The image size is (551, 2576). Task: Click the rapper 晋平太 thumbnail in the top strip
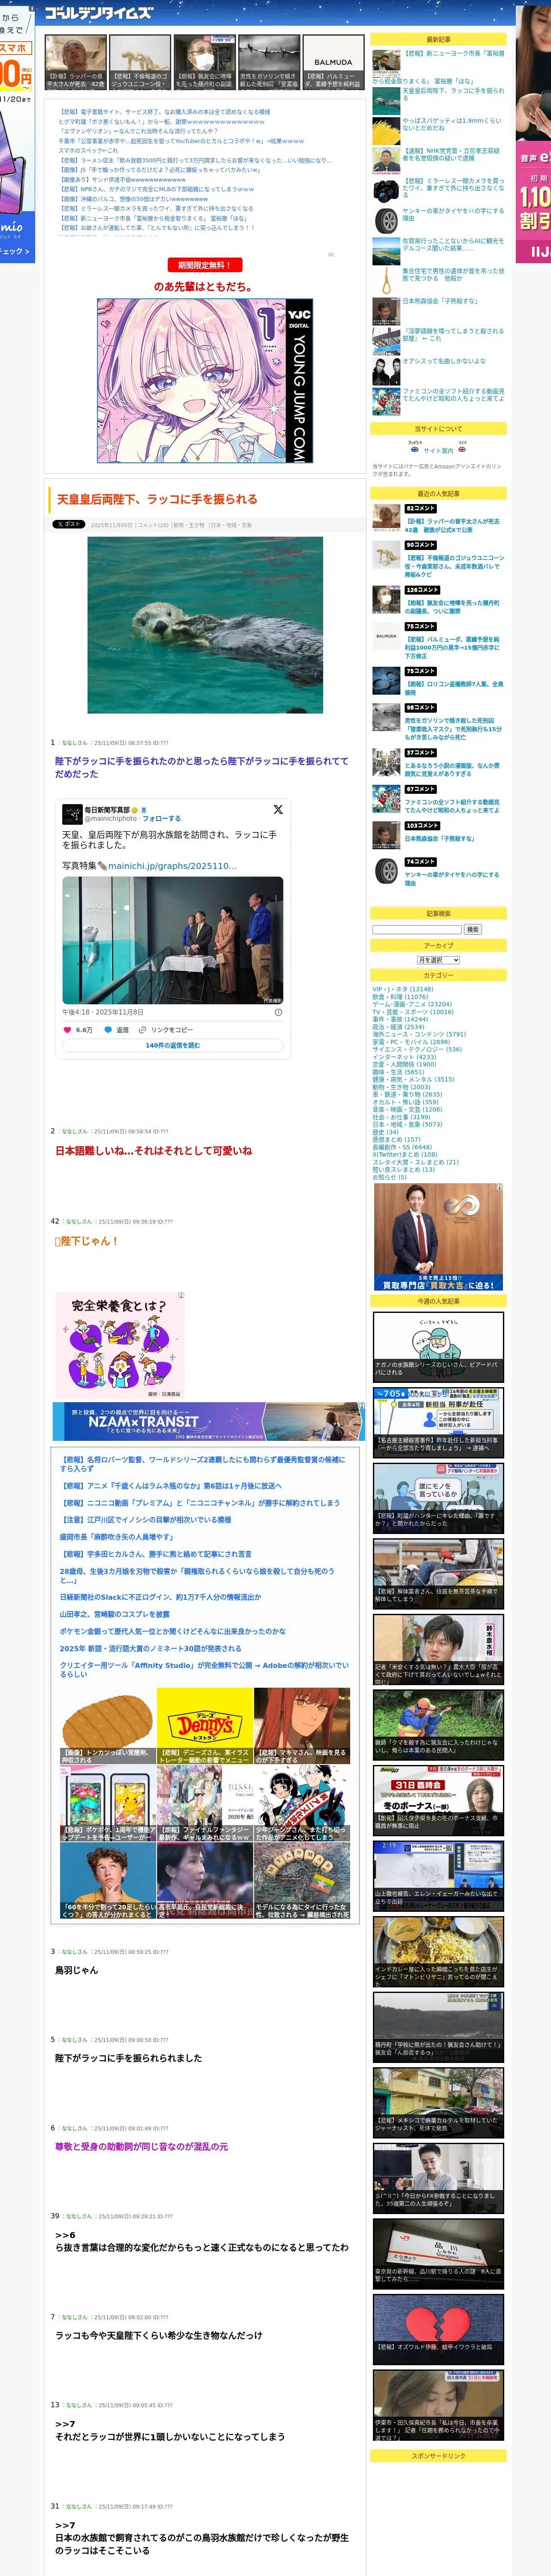pyautogui.click(x=76, y=62)
